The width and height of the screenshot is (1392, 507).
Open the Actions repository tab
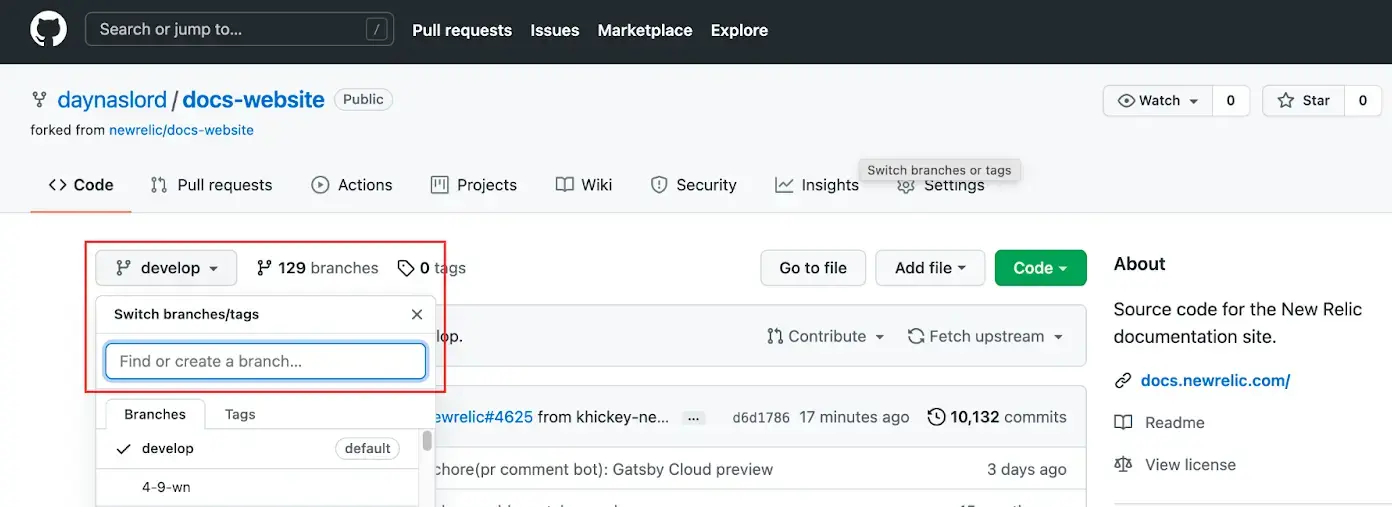[x=352, y=185]
